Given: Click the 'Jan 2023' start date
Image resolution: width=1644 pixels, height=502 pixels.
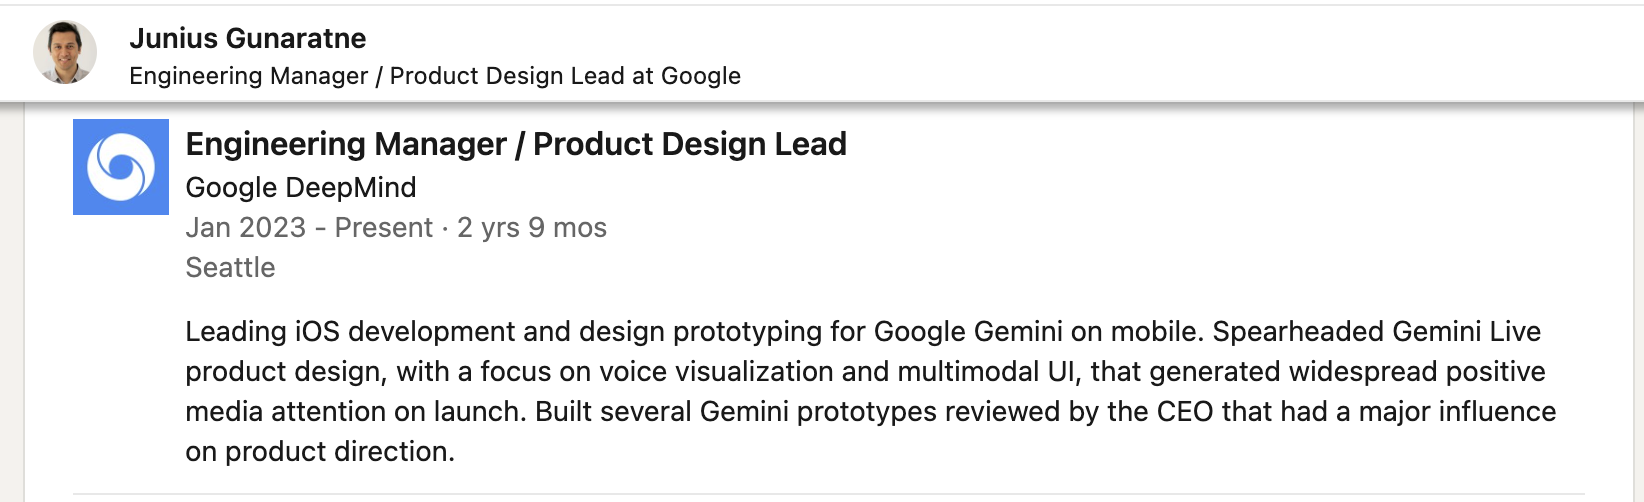Looking at the screenshot, I should tap(246, 228).
